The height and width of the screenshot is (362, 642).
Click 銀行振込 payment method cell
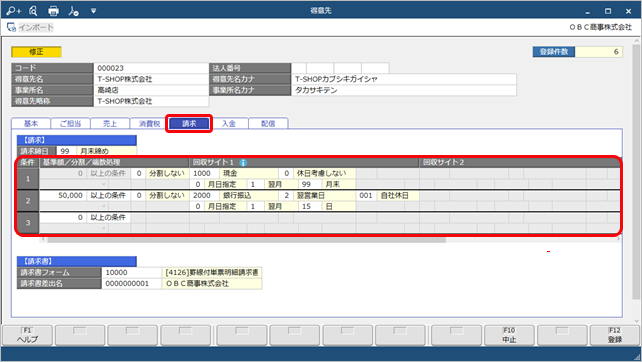coord(249,195)
